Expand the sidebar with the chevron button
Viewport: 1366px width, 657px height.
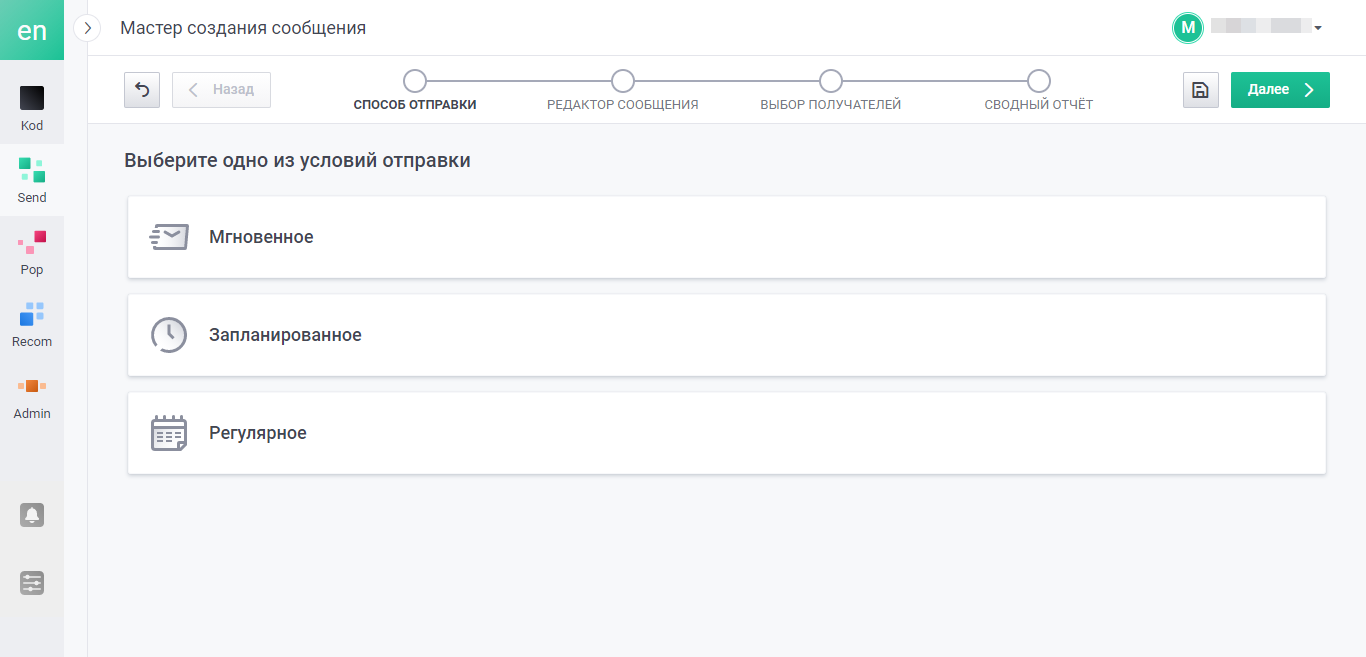88,28
